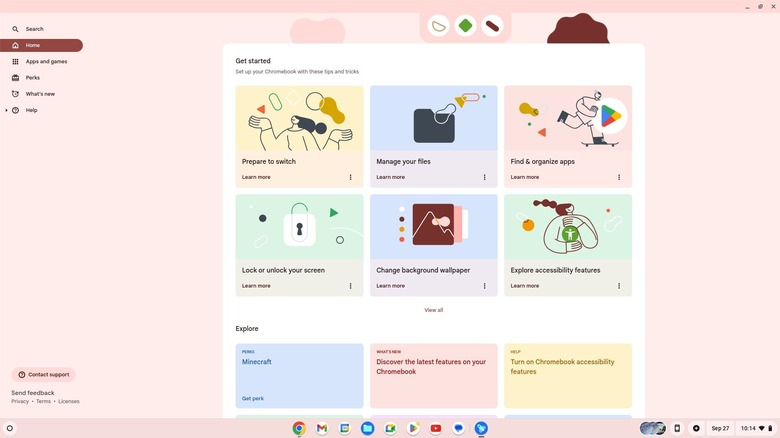Click the badge icon beside What's new

15,94
